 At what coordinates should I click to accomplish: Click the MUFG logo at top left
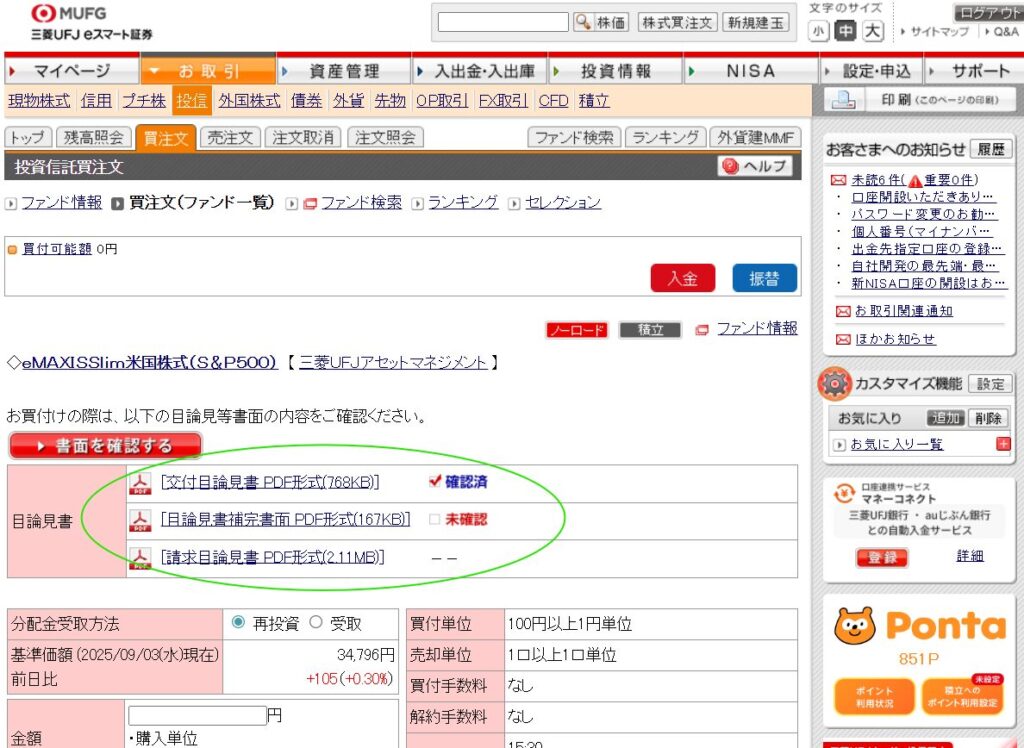pyautogui.click(x=69, y=13)
